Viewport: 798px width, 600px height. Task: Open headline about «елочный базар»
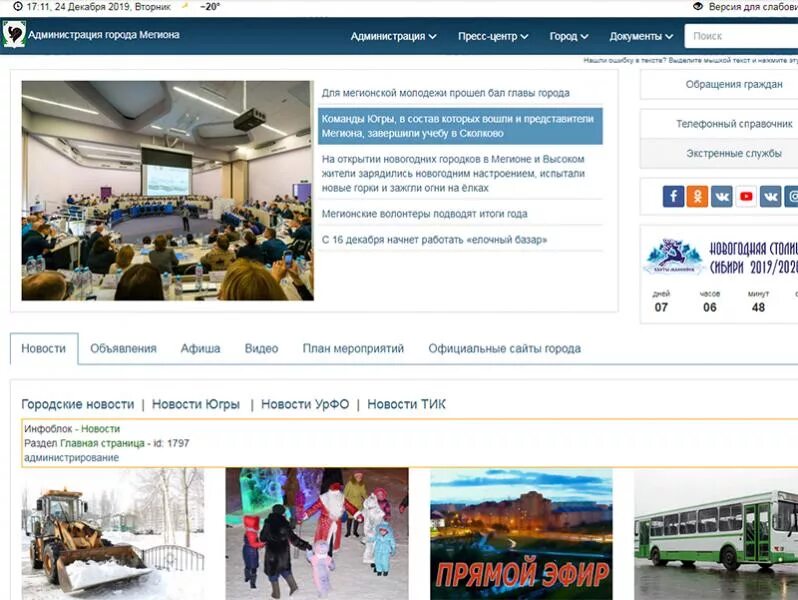click(x=434, y=240)
